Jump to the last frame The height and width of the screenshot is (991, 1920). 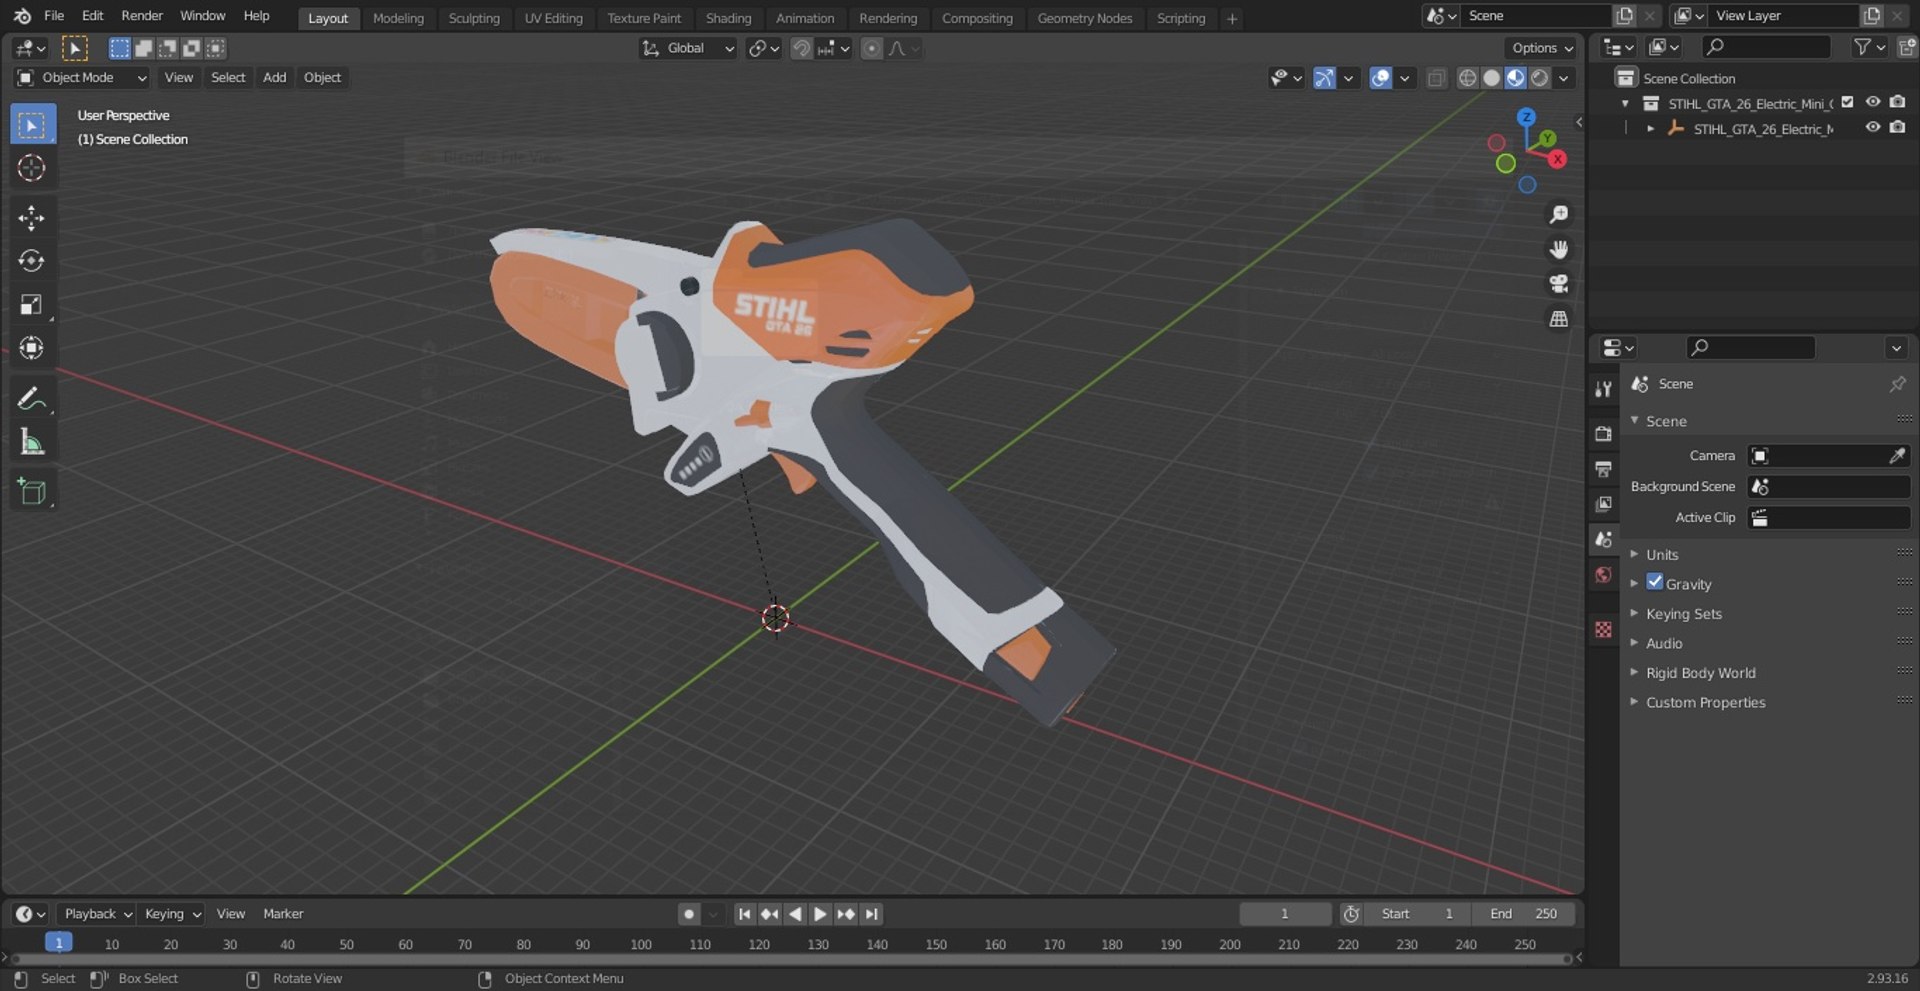[x=871, y=914]
